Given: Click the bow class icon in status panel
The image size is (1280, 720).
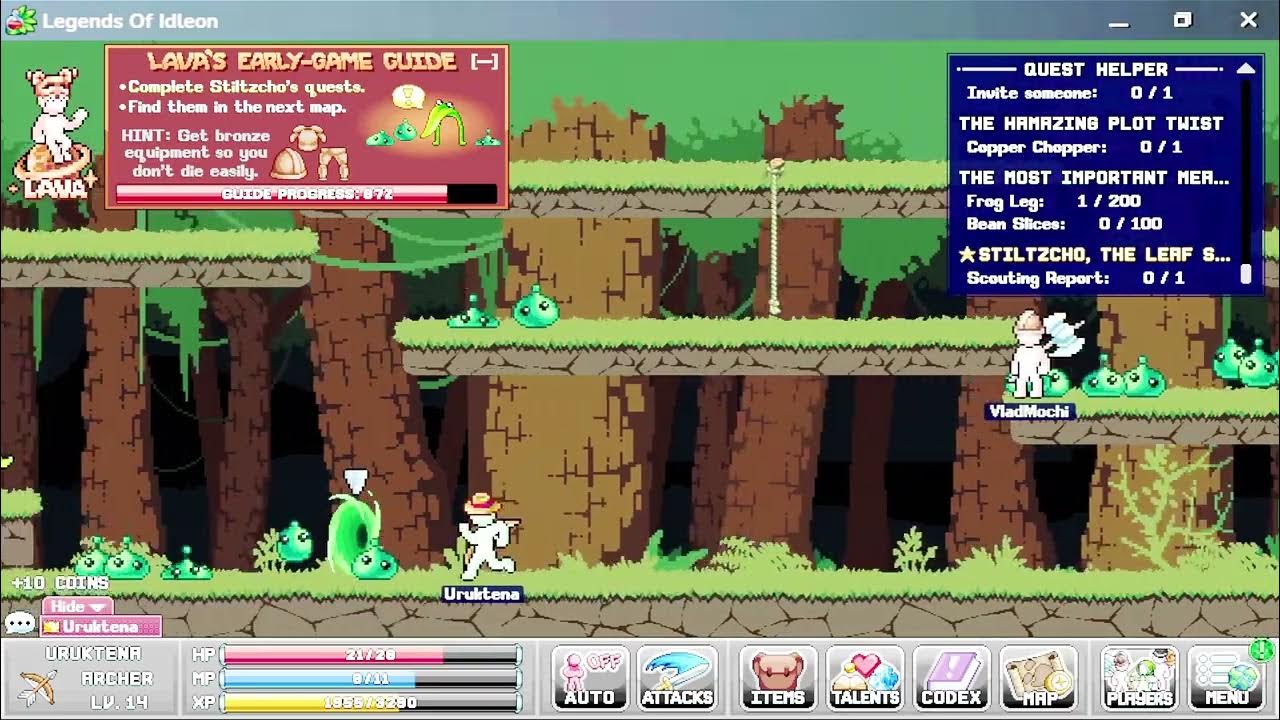Looking at the screenshot, I should point(38,687).
